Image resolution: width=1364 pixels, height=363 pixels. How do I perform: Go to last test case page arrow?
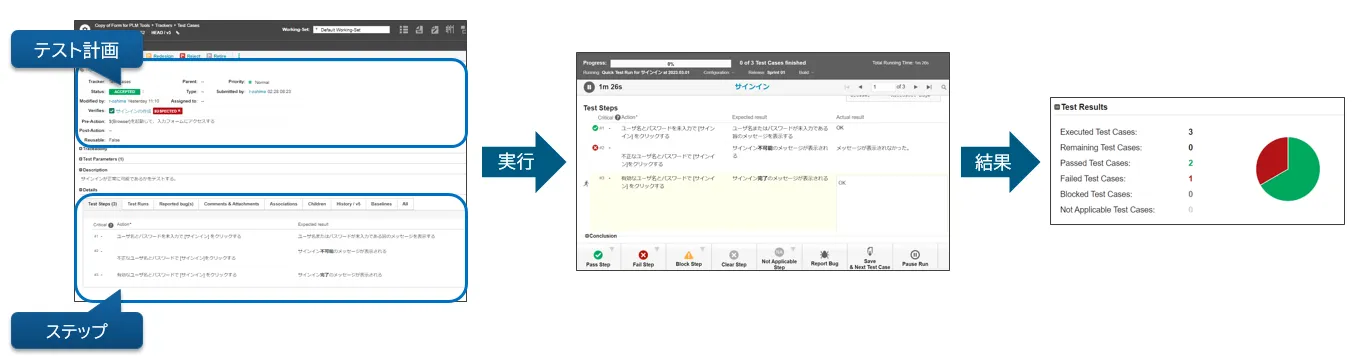coord(929,87)
